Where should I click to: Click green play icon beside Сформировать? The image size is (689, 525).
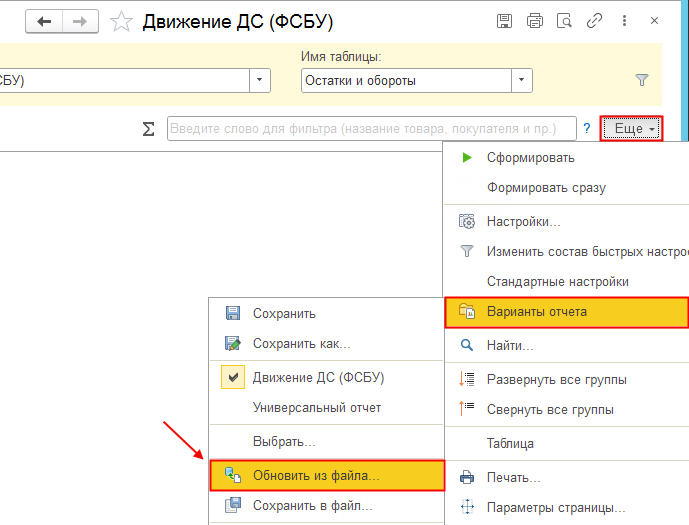tap(467, 157)
